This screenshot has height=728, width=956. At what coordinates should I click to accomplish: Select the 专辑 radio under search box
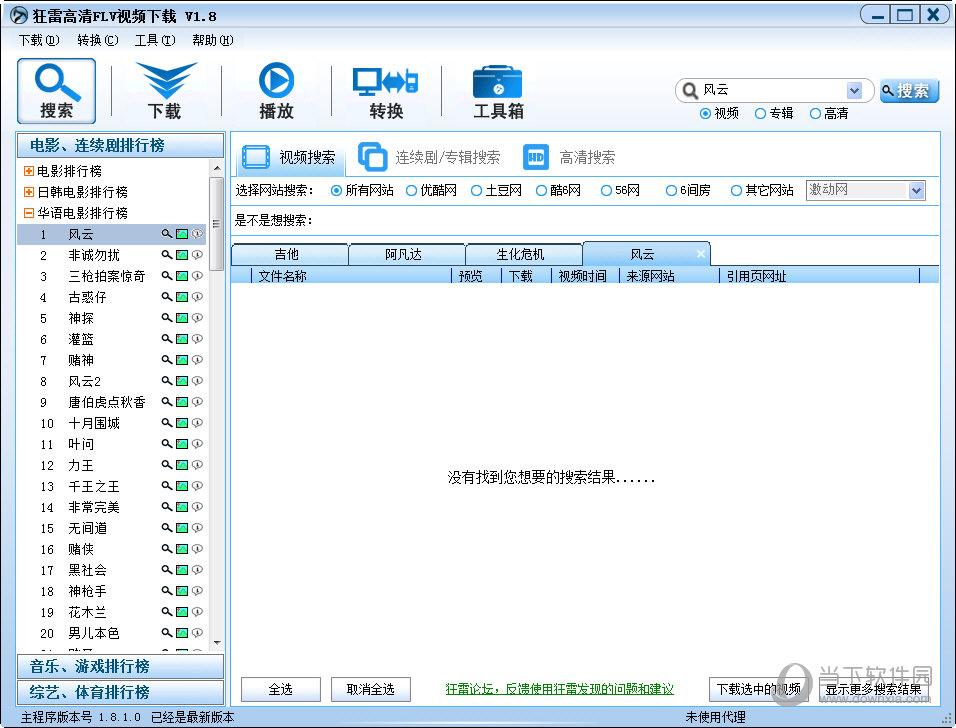(x=760, y=113)
